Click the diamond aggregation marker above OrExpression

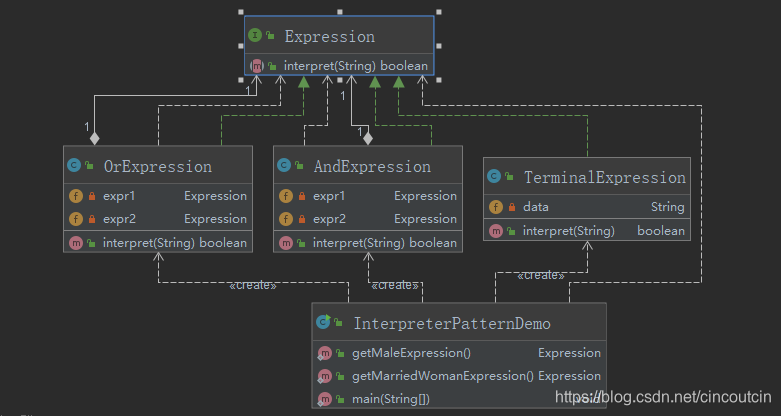pyautogui.click(x=95, y=138)
